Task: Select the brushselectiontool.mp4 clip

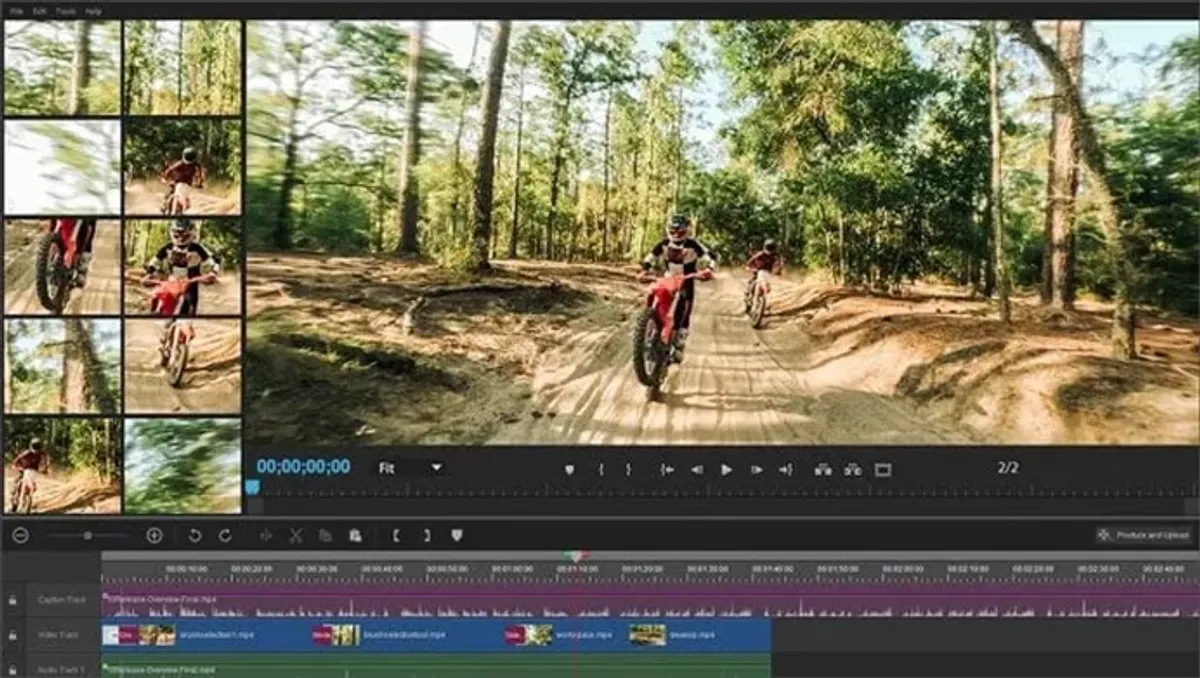Action: [x=406, y=635]
